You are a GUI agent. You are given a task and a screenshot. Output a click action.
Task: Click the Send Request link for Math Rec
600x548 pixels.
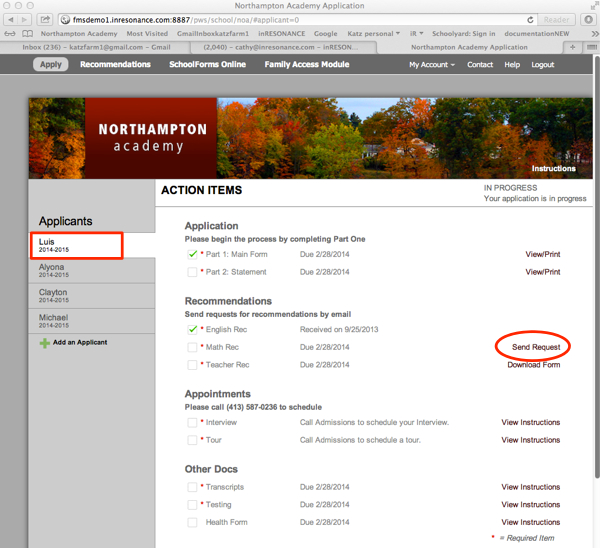click(x=535, y=347)
